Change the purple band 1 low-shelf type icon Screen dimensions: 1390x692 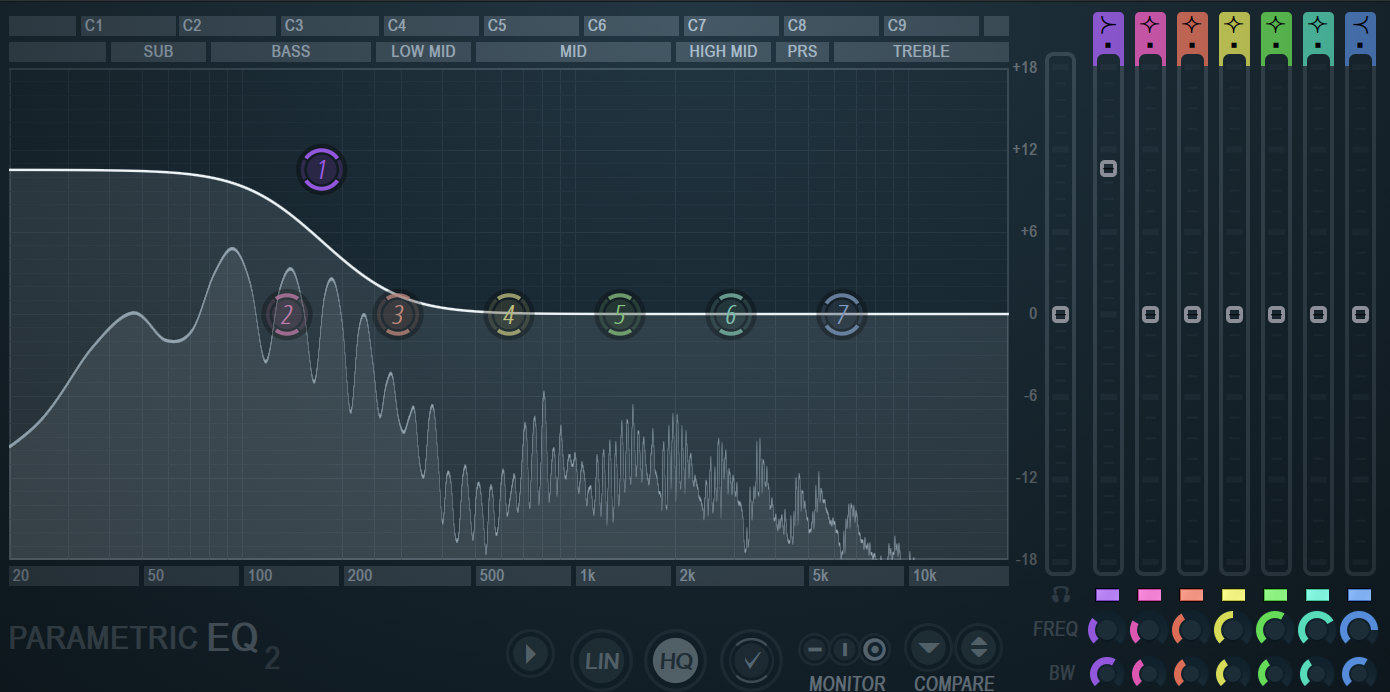point(1108,24)
